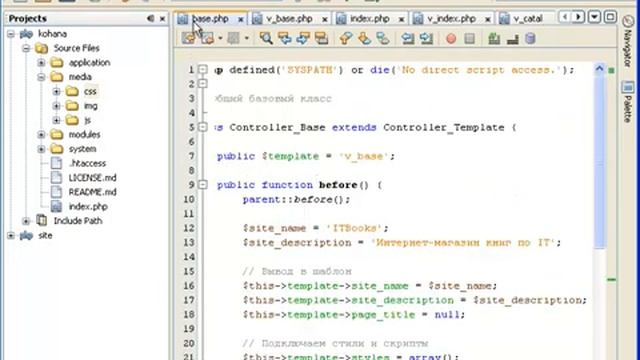Expand the modules folder
Viewport: 640px width, 360px height.
pos(41,135)
